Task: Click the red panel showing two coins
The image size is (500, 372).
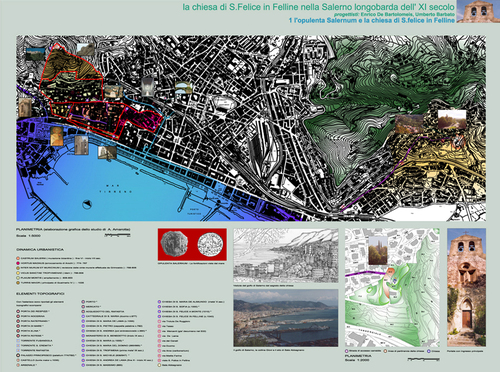Action: (192, 244)
